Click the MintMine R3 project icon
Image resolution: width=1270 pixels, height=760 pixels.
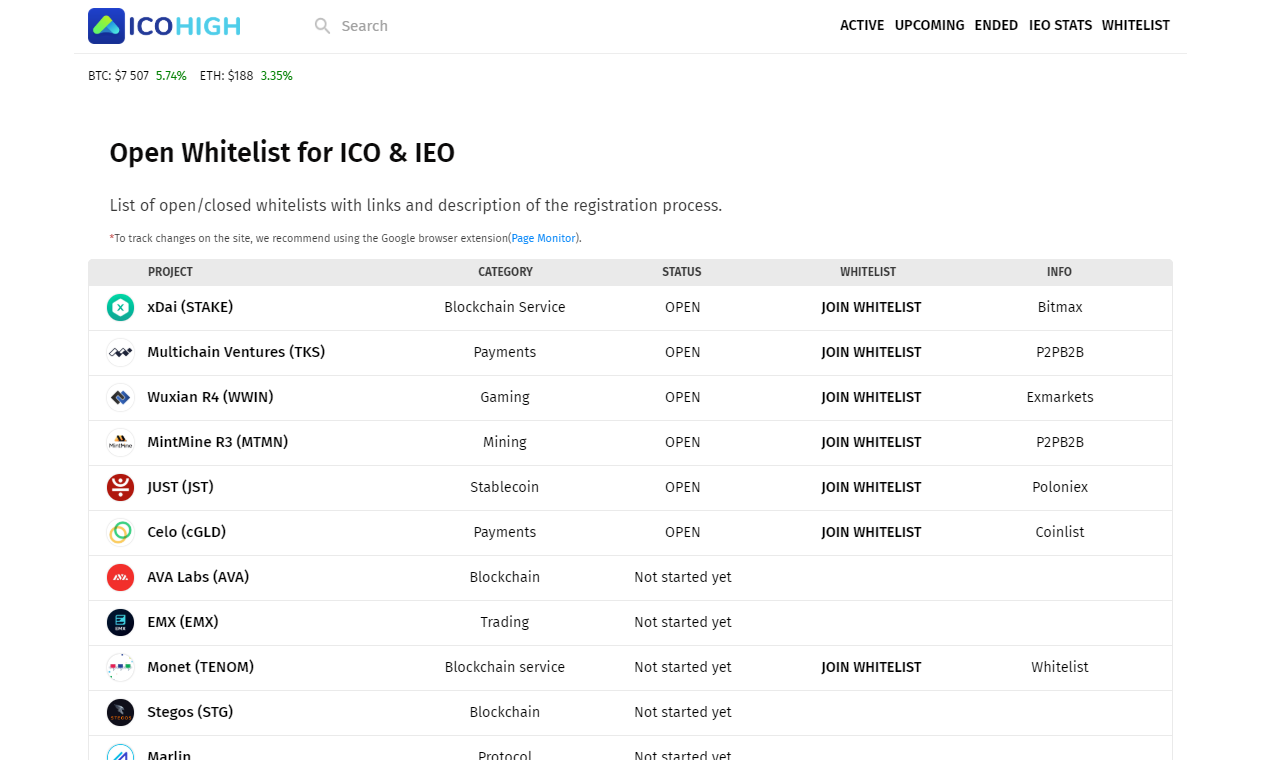[x=121, y=443]
